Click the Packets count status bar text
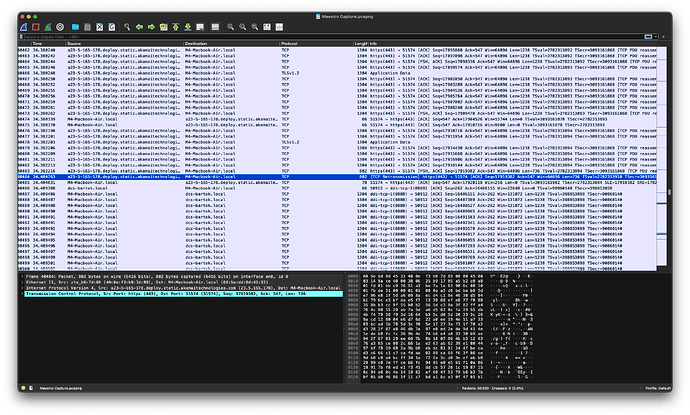Image resolution: width=690 pixels, height=415 pixels. click(x=492, y=388)
